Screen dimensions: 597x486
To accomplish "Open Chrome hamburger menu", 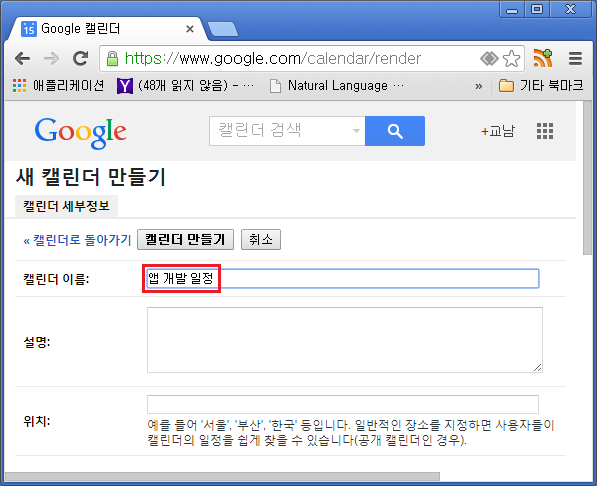I will 575,58.
